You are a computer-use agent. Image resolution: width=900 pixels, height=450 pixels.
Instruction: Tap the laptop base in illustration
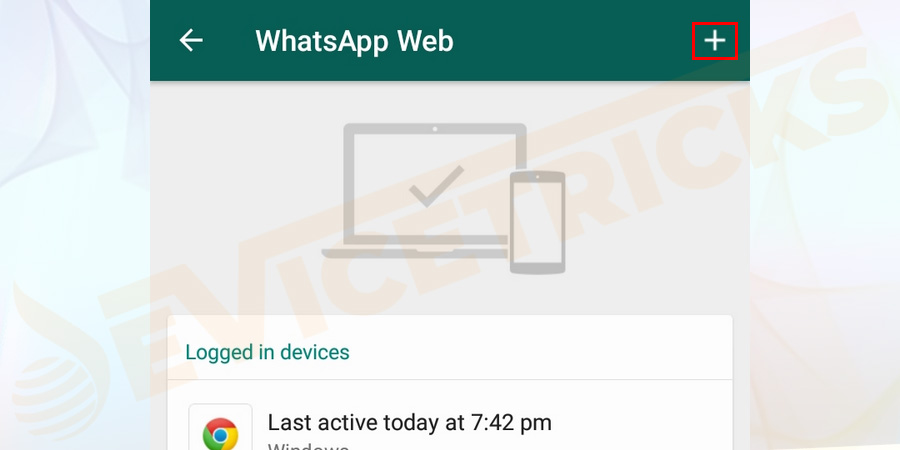414,253
